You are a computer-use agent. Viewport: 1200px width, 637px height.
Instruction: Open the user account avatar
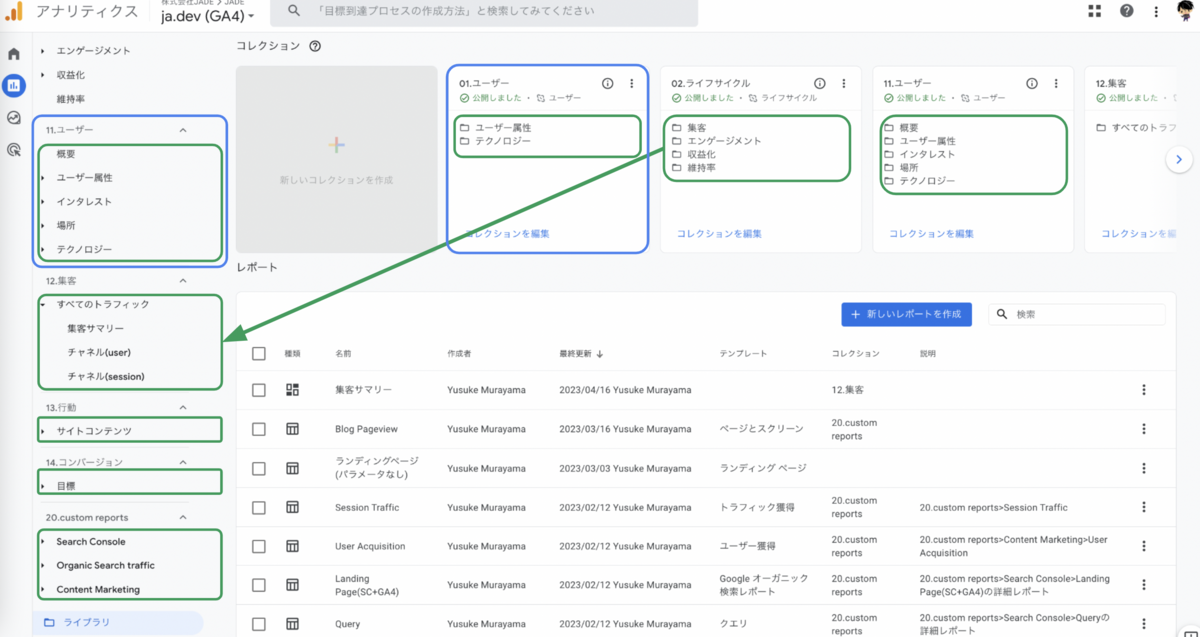coord(1186,10)
